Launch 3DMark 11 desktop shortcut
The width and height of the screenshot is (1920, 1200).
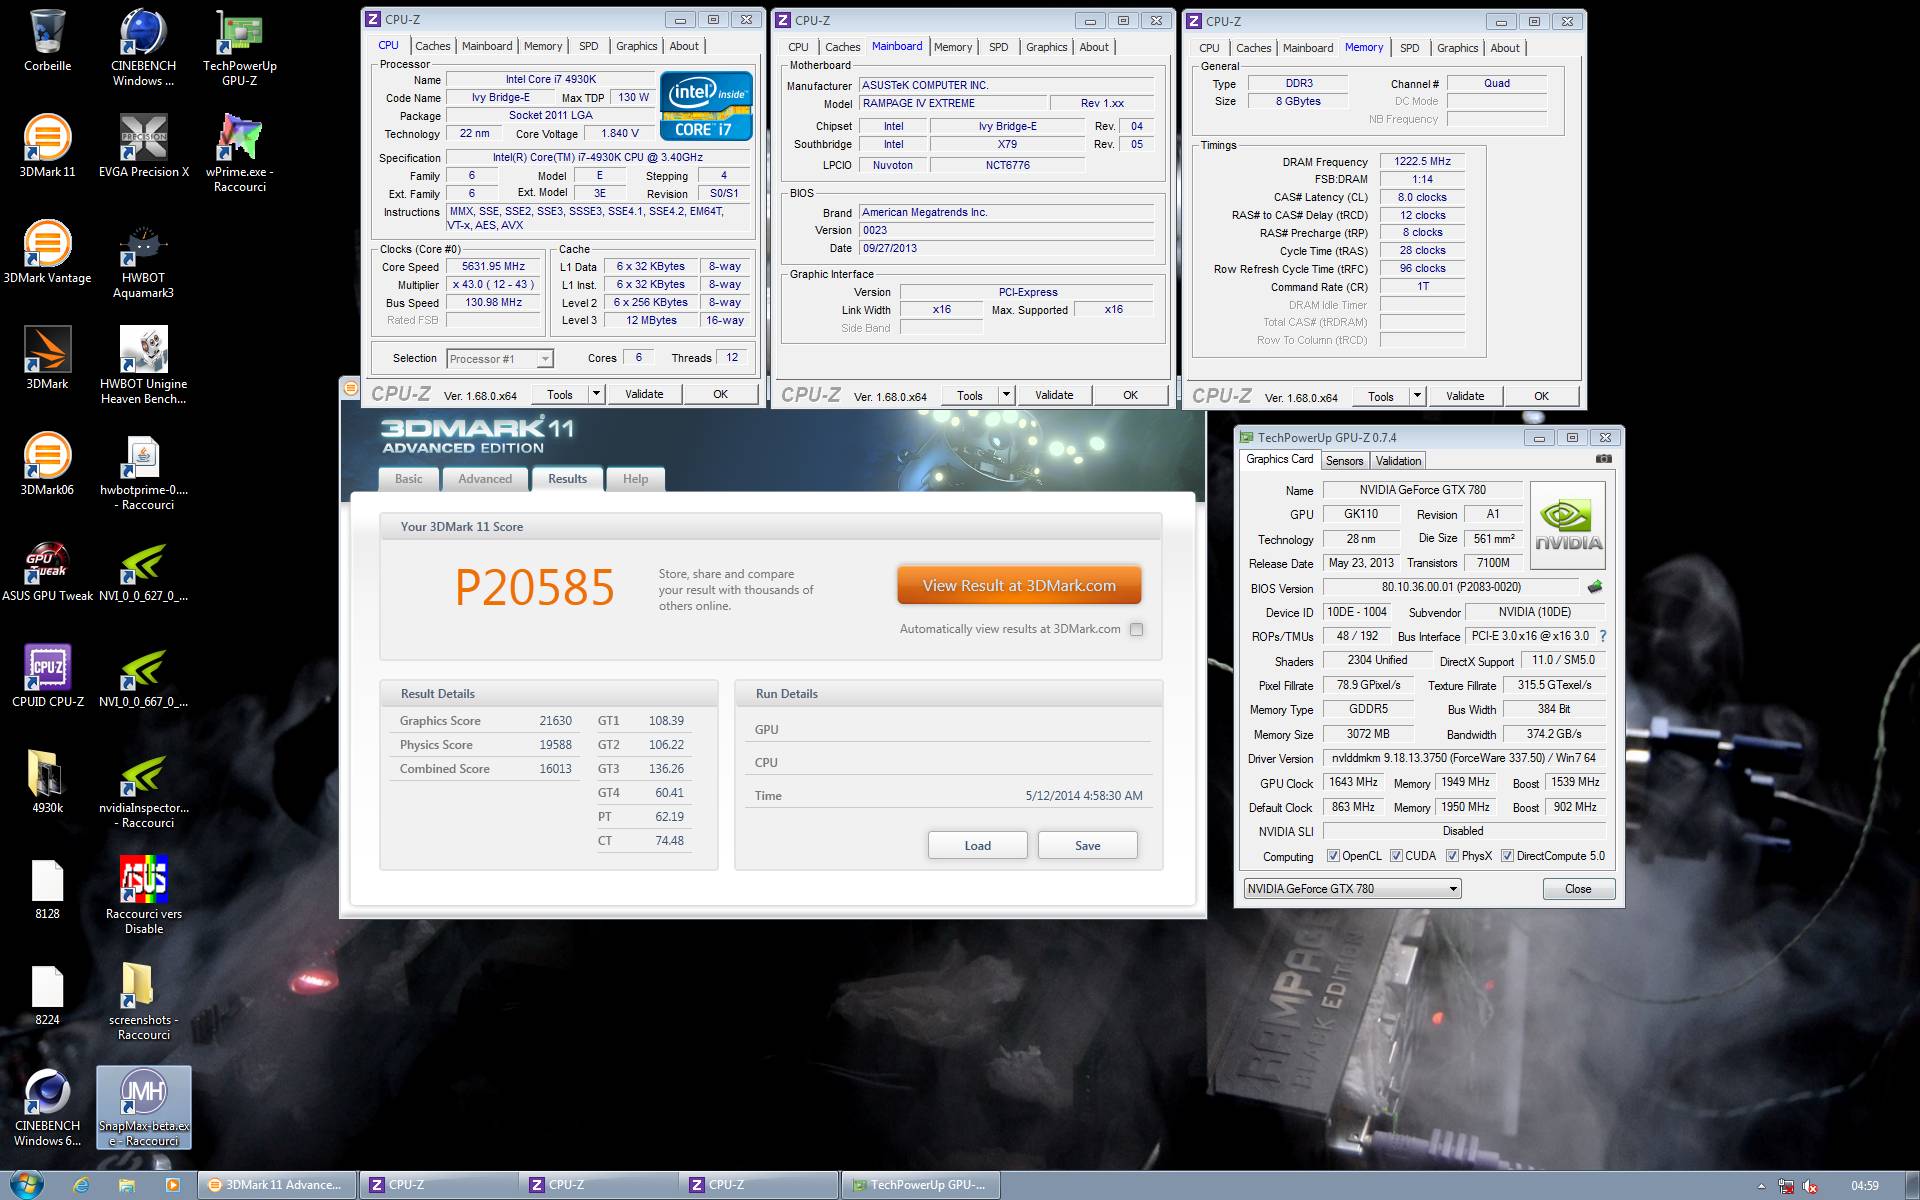(47, 146)
